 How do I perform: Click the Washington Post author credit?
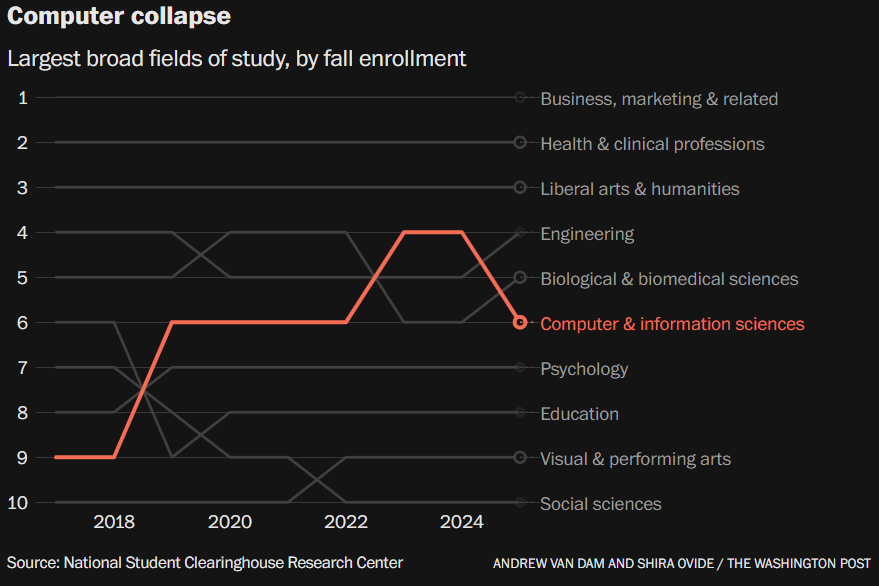tap(682, 564)
